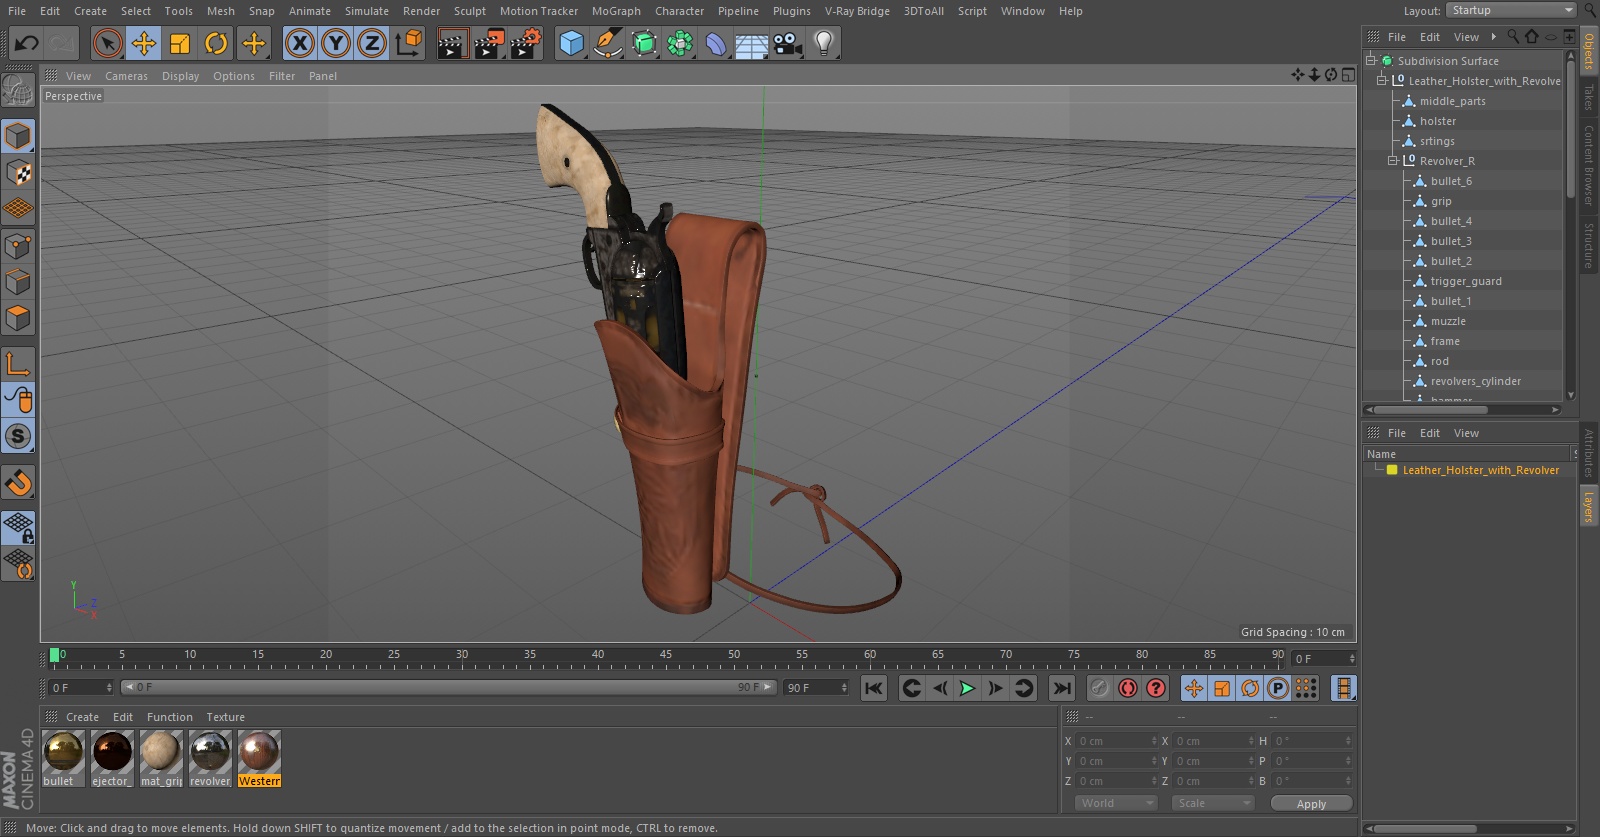The width and height of the screenshot is (1600, 837).
Task: Switch to Polygons mode
Action: pyautogui.click(x=18, y=318)
